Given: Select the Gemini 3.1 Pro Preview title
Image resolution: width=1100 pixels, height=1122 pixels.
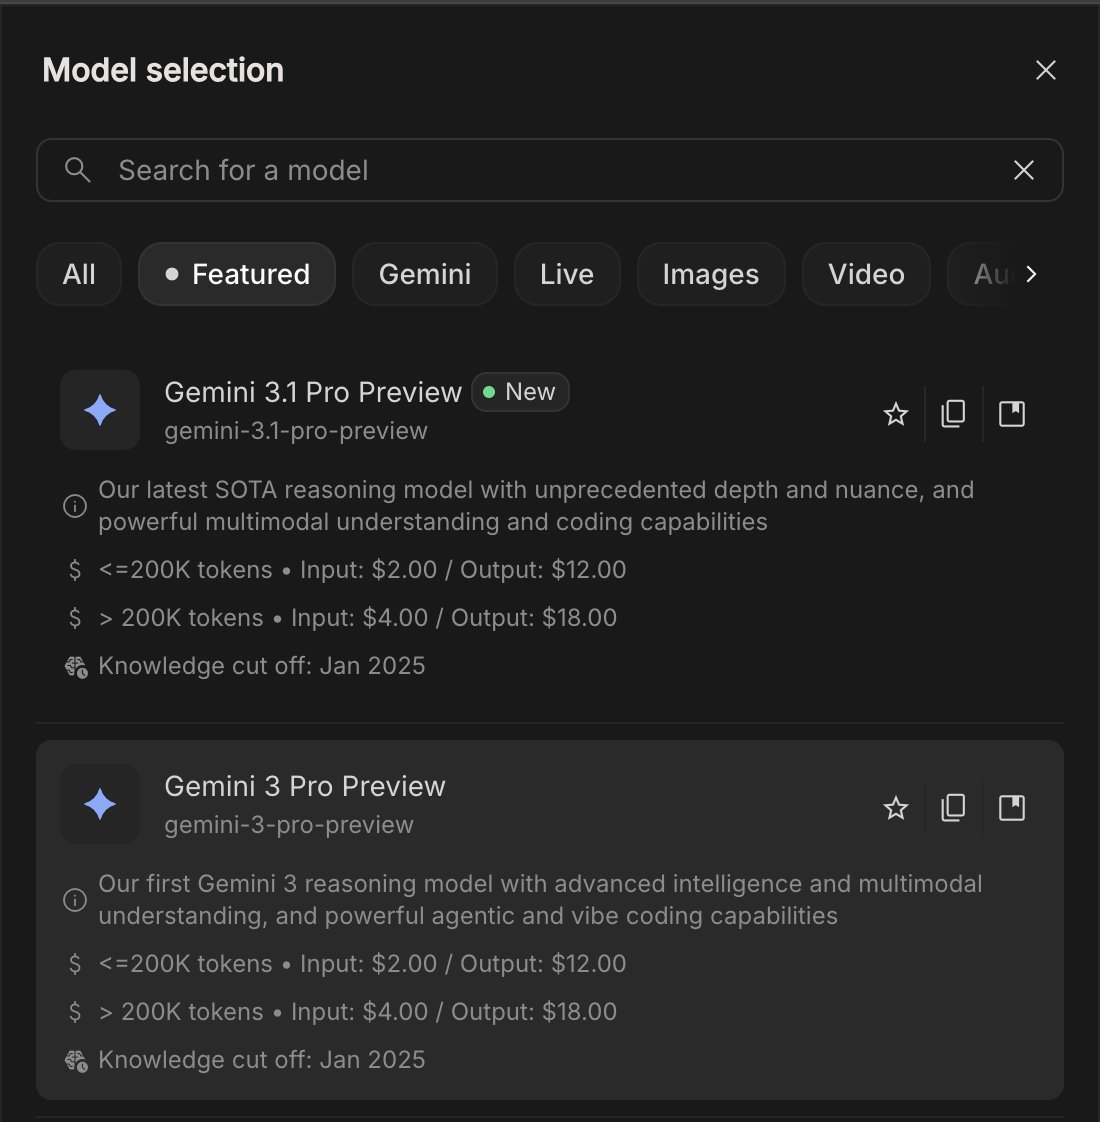Looking at the screenshot, I should pos(313,392).
